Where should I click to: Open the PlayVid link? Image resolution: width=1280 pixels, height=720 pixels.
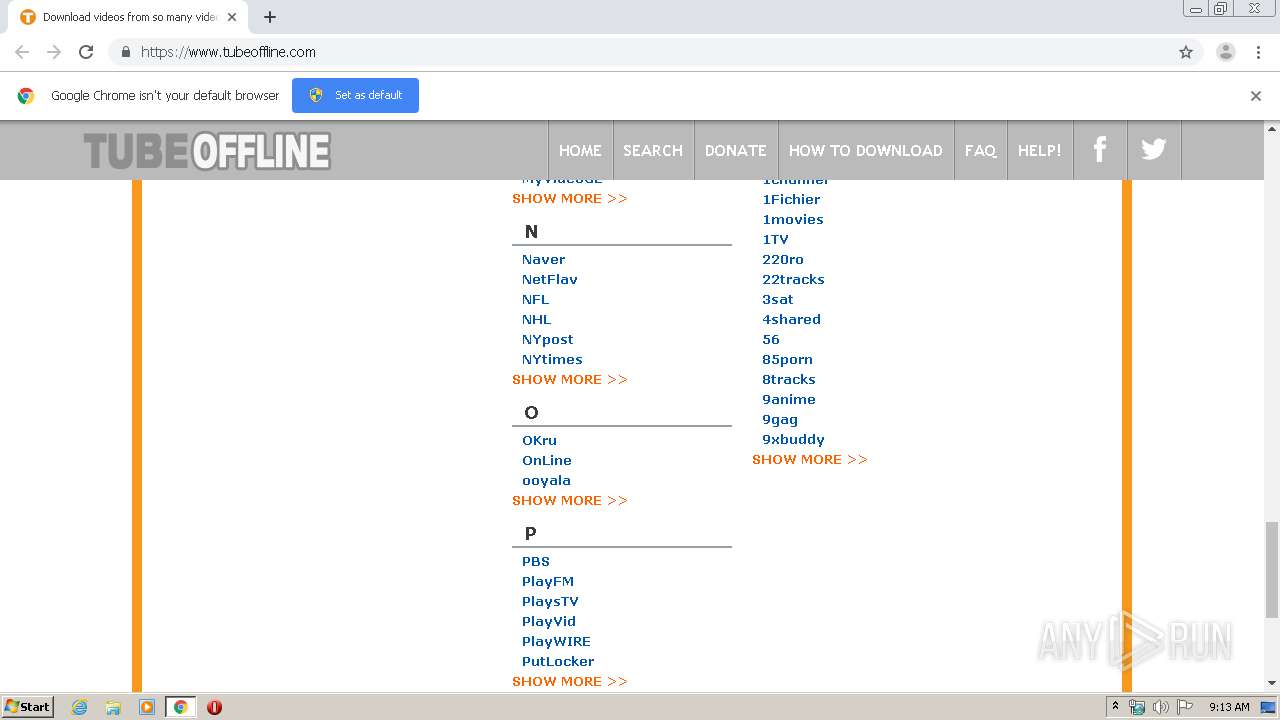[549, 621]
